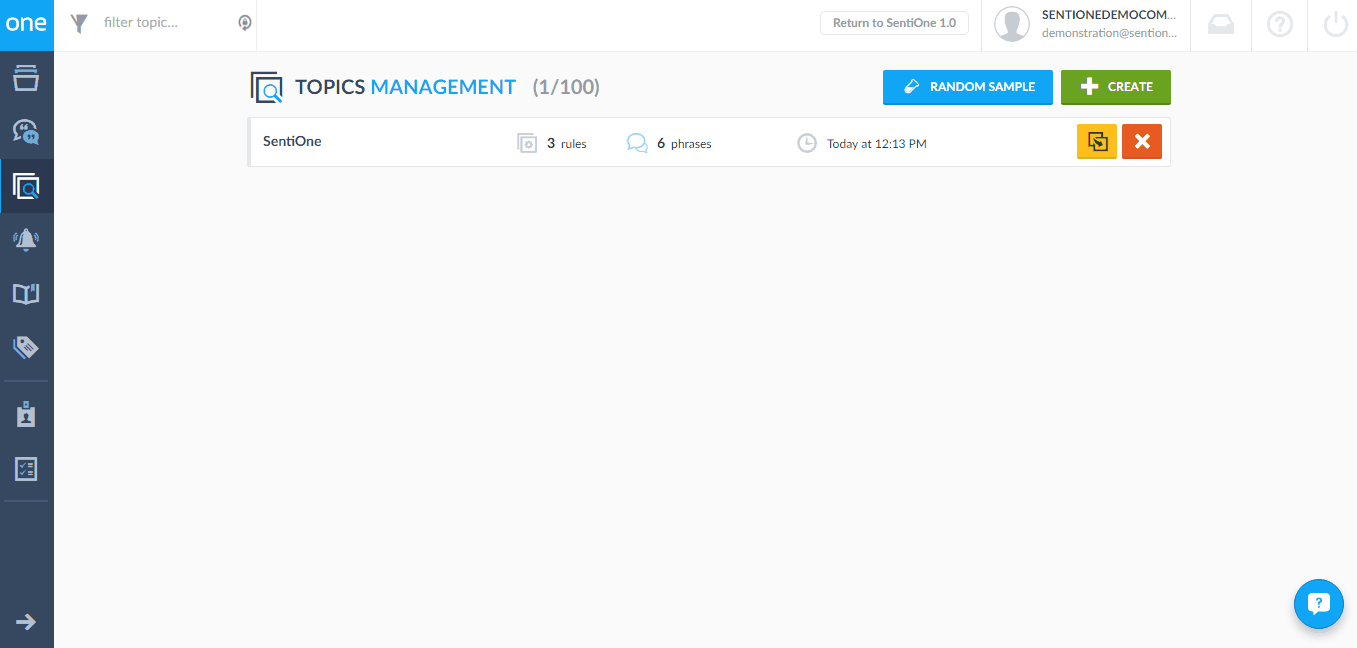The height and width of the screenshot is (648, 1357).
Task: Click Return to SentiOne 1.0 button
Action: 894,23
